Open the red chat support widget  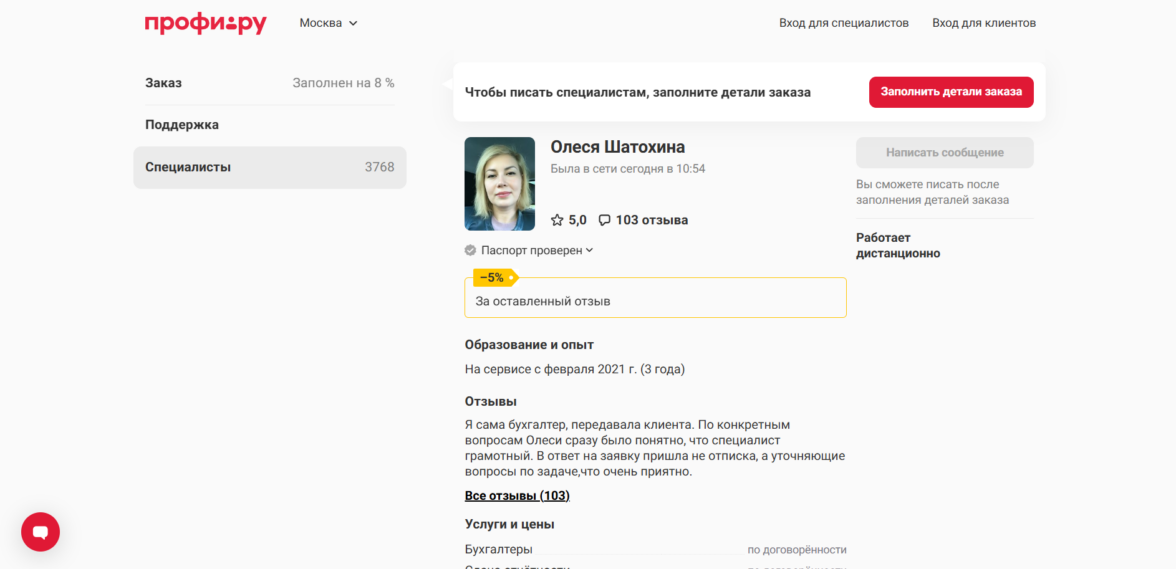pyautogui.click(x=41, y=532)
